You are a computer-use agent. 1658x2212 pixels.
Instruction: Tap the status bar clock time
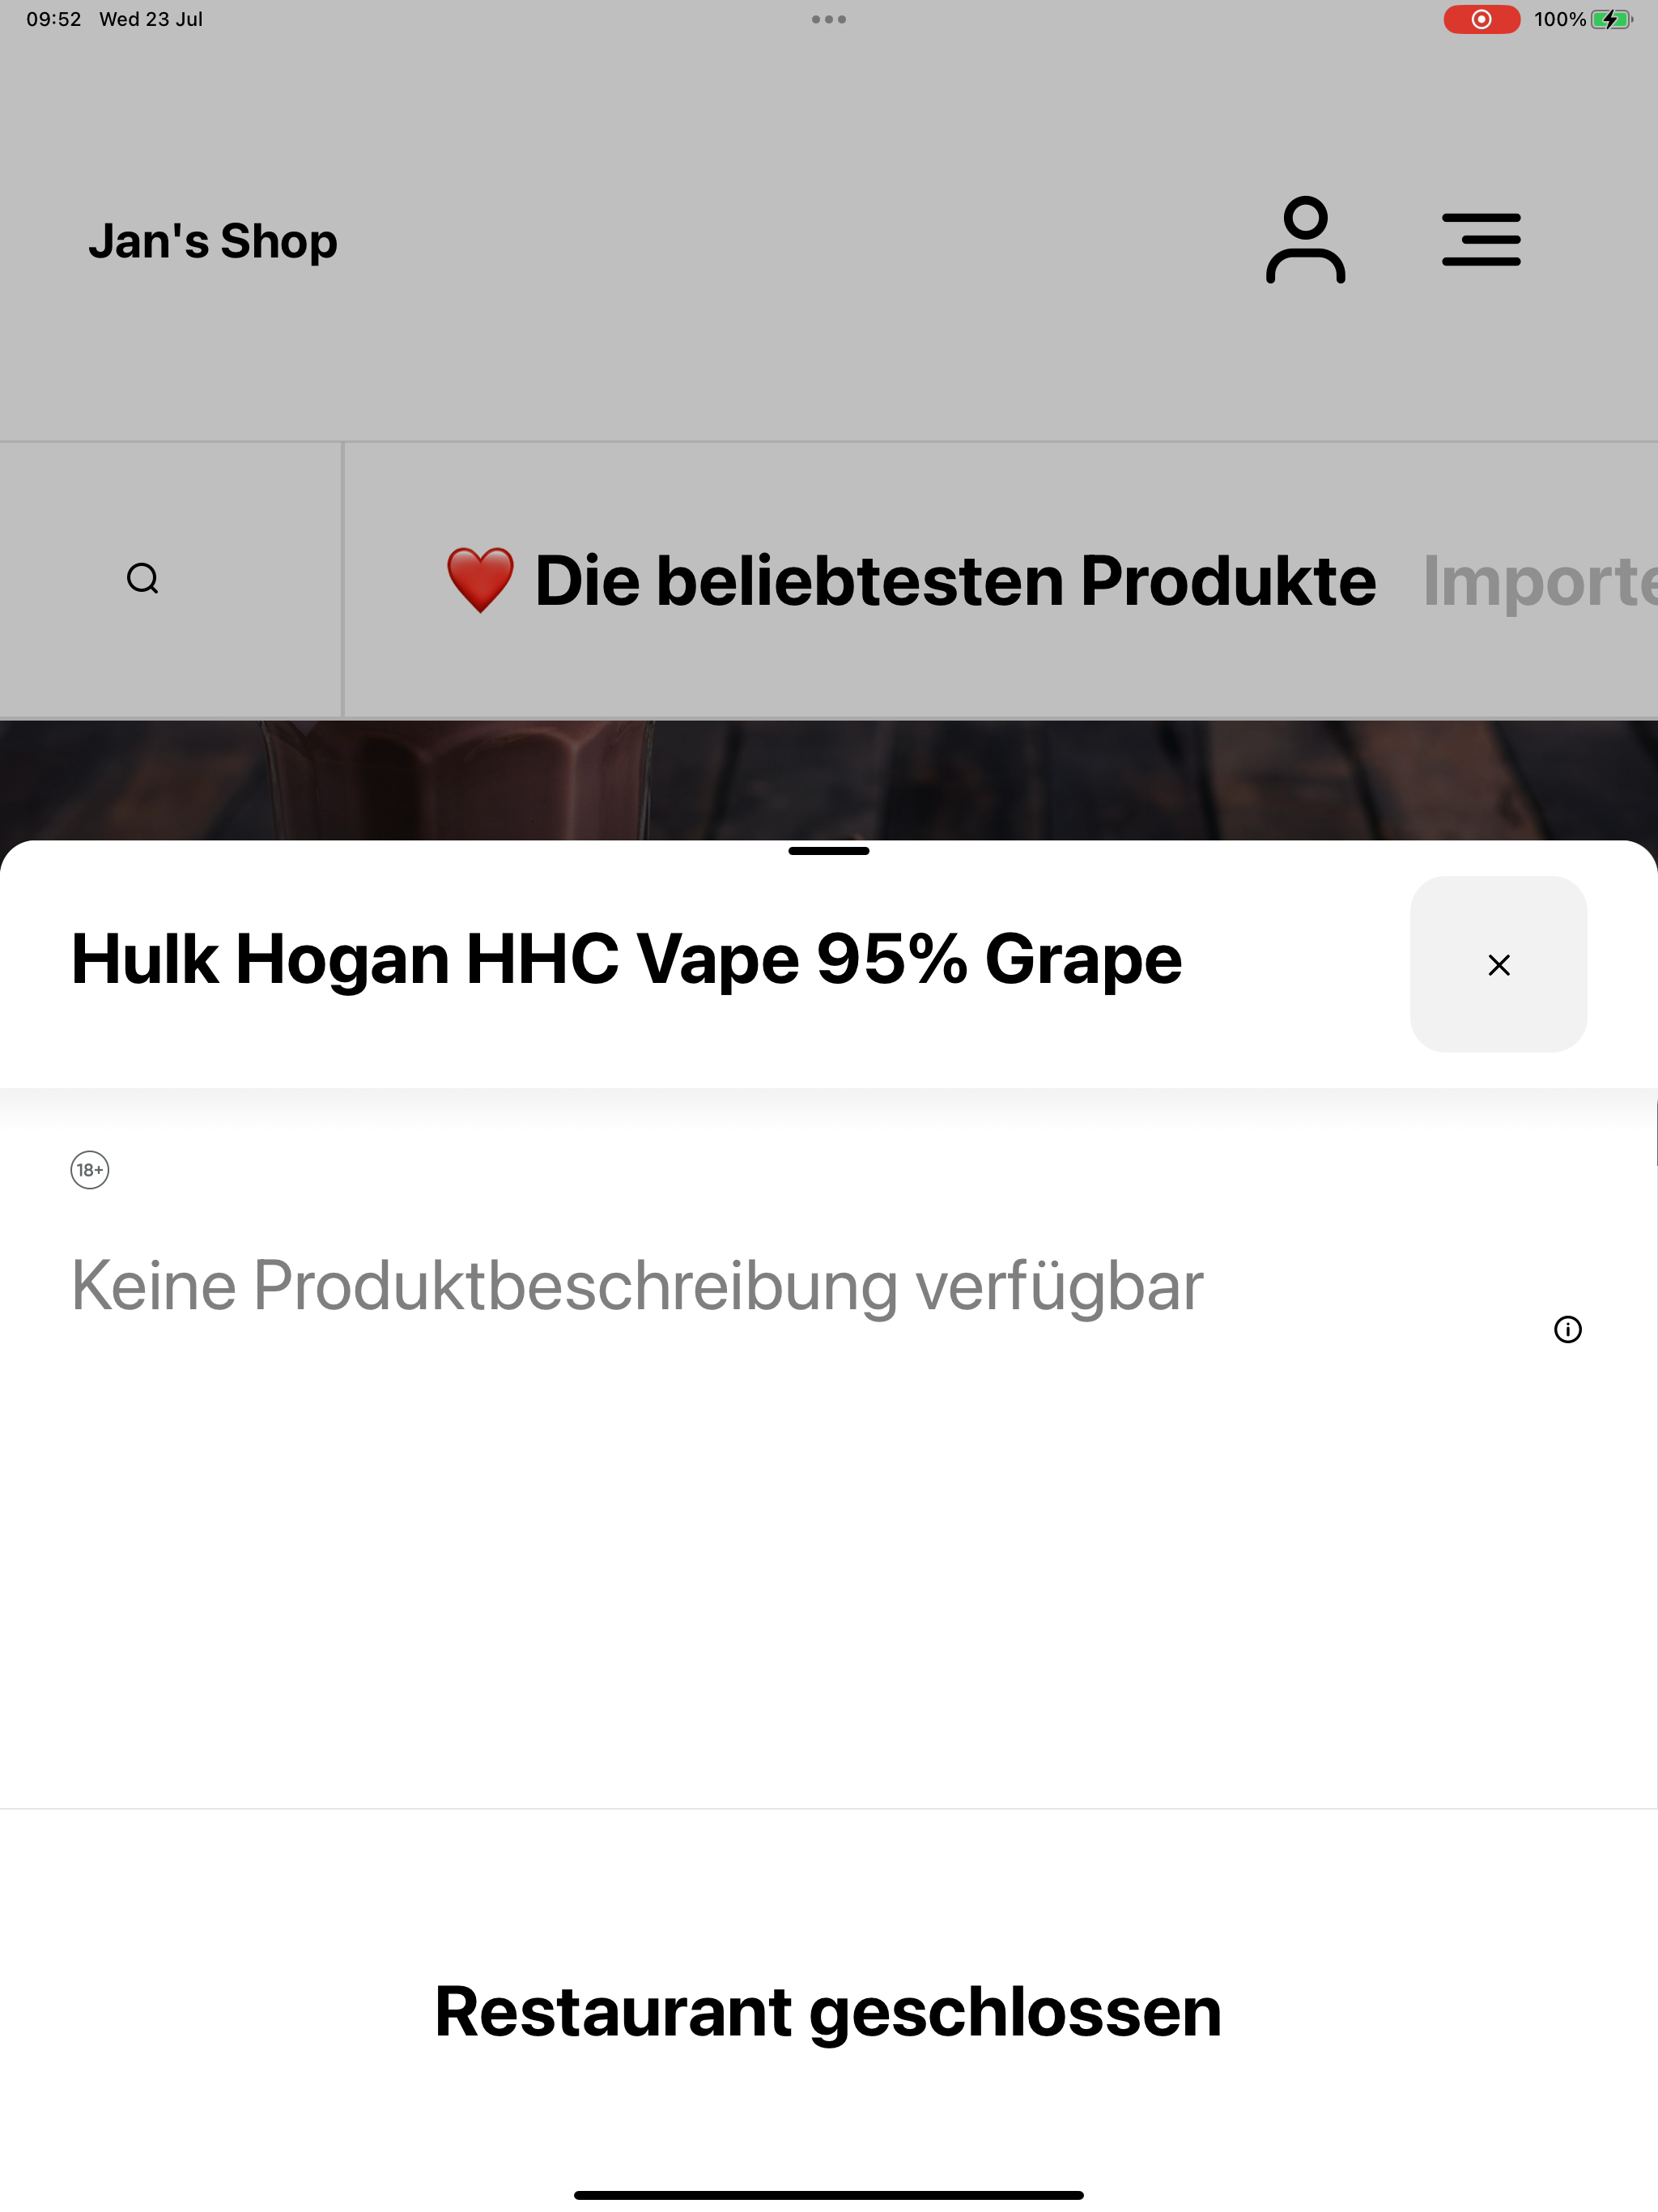[54, 19]
